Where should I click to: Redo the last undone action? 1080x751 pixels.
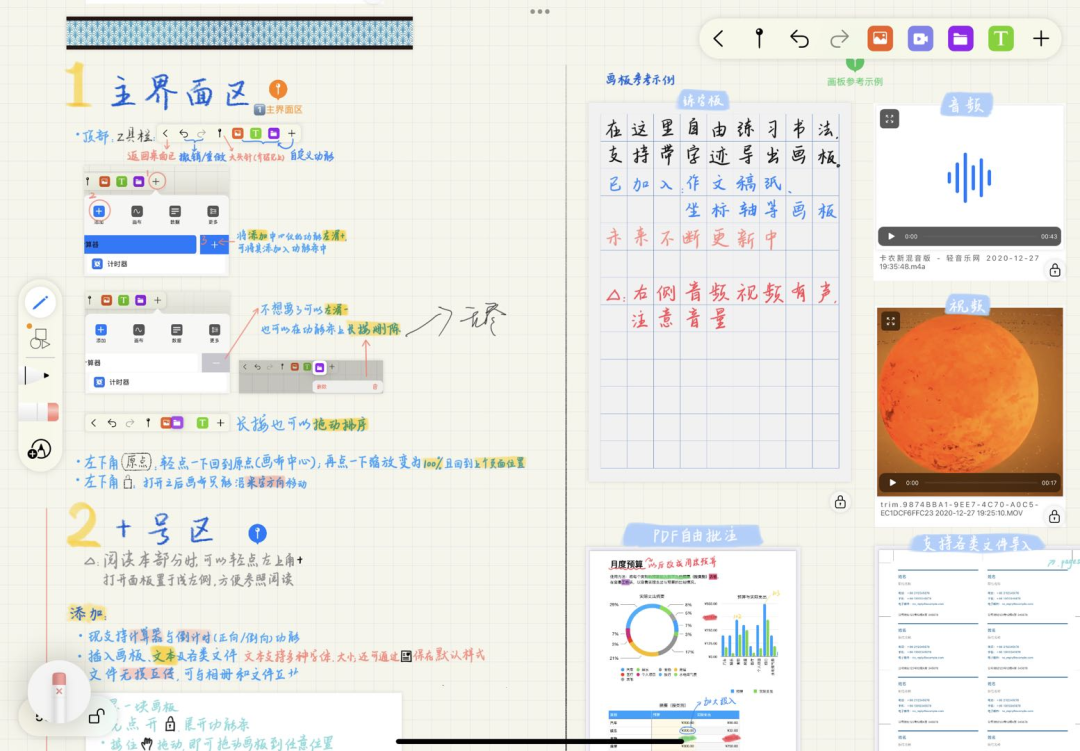pos(840,38)
